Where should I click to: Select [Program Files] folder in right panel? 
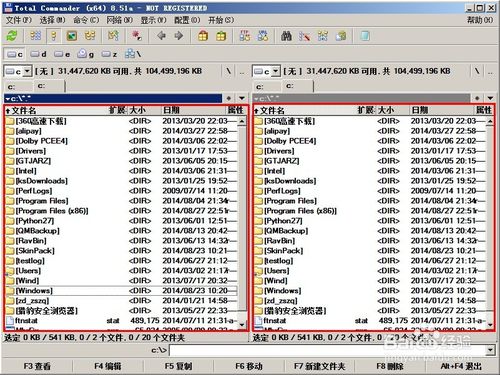pyautogui.click(x=369, y=201)
